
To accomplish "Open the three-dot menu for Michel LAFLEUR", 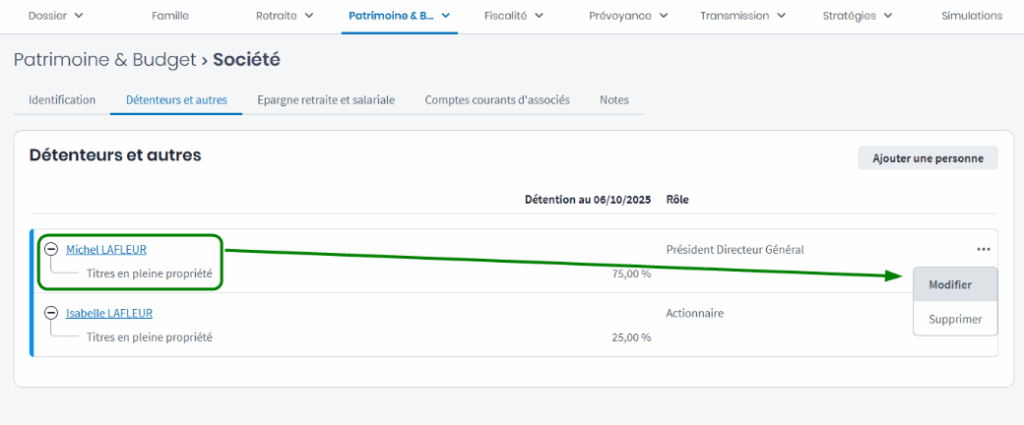I will tap(984, 249).
